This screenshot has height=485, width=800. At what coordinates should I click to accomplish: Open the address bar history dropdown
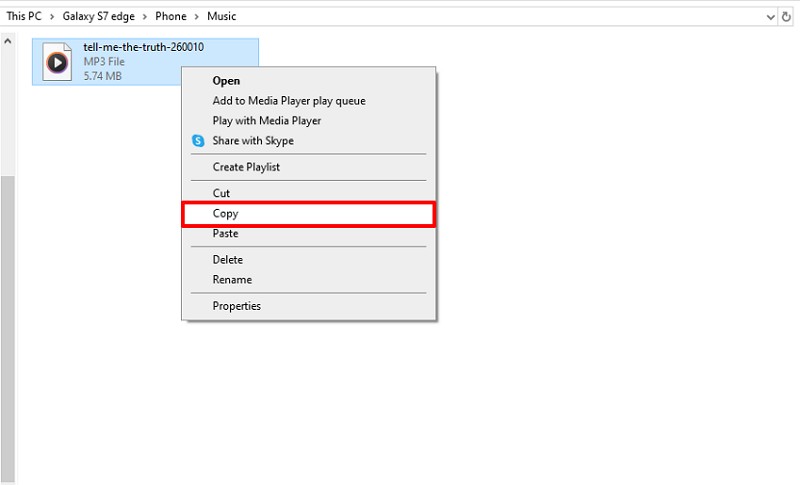point(770,17)
